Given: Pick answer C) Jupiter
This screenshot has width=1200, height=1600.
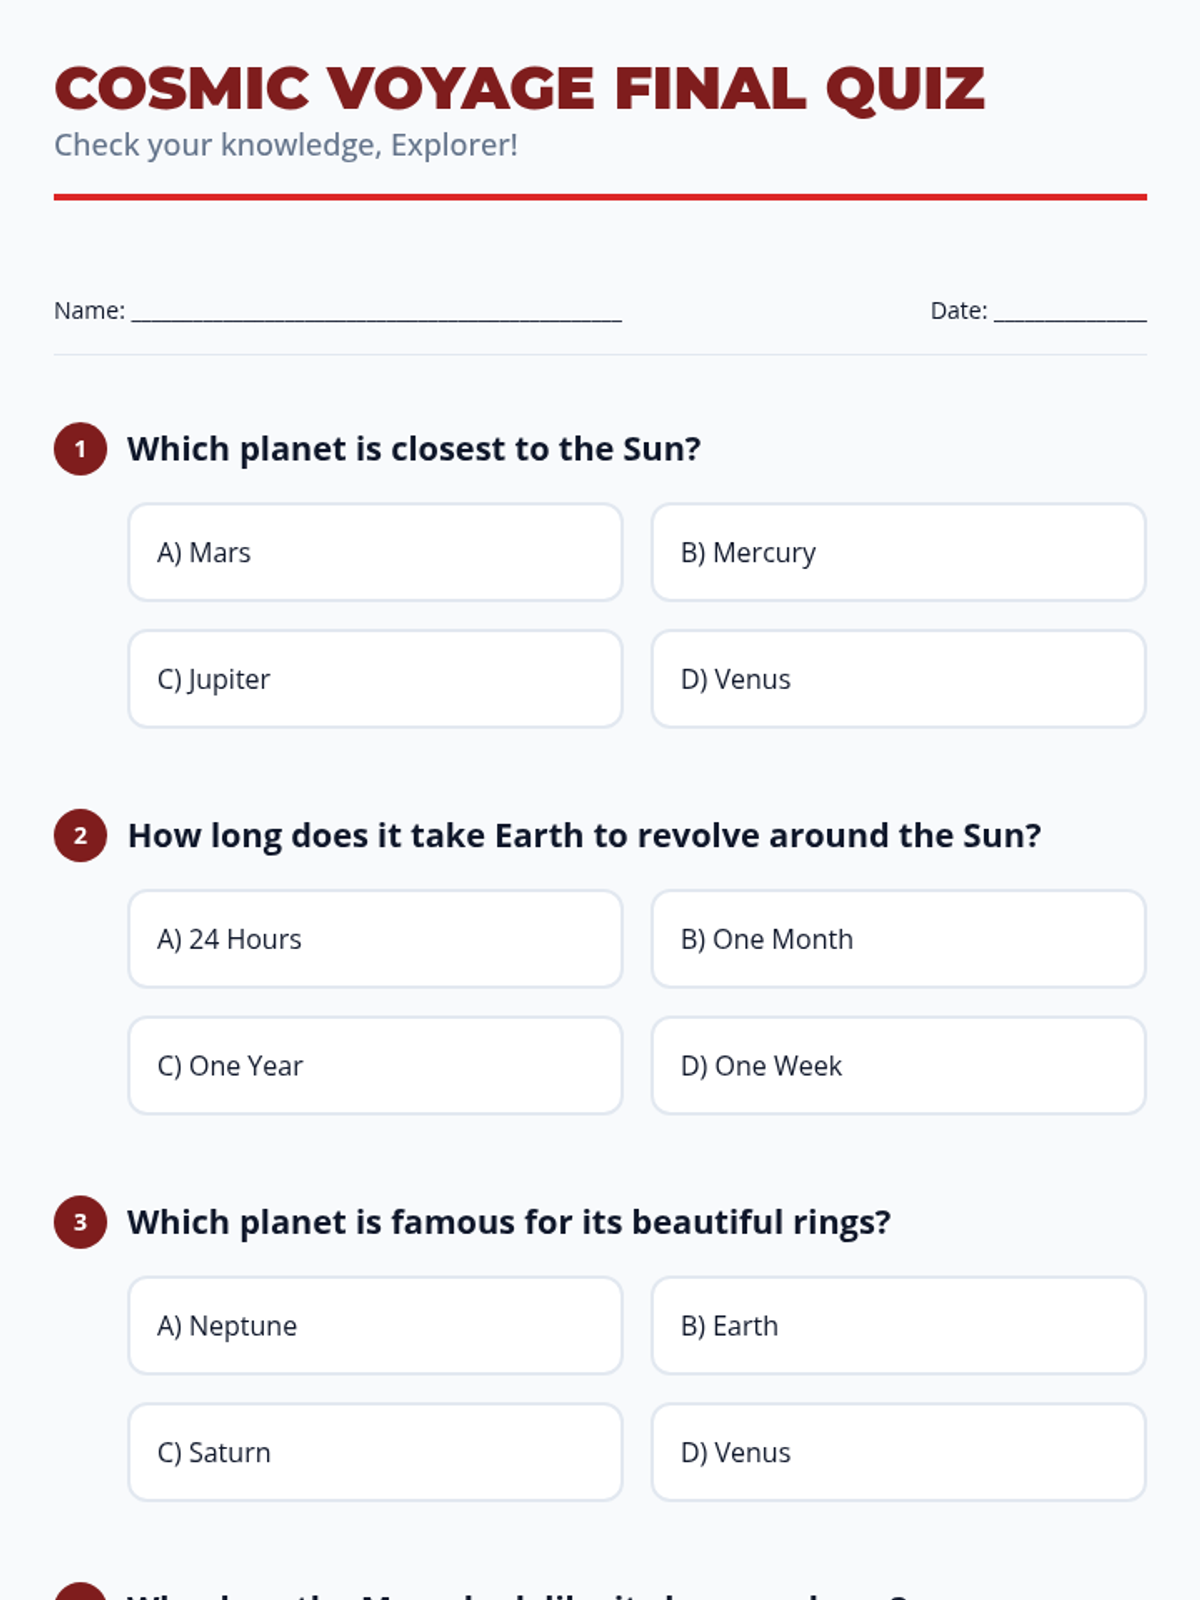Looking at the screenshot, I should (375, 679).
